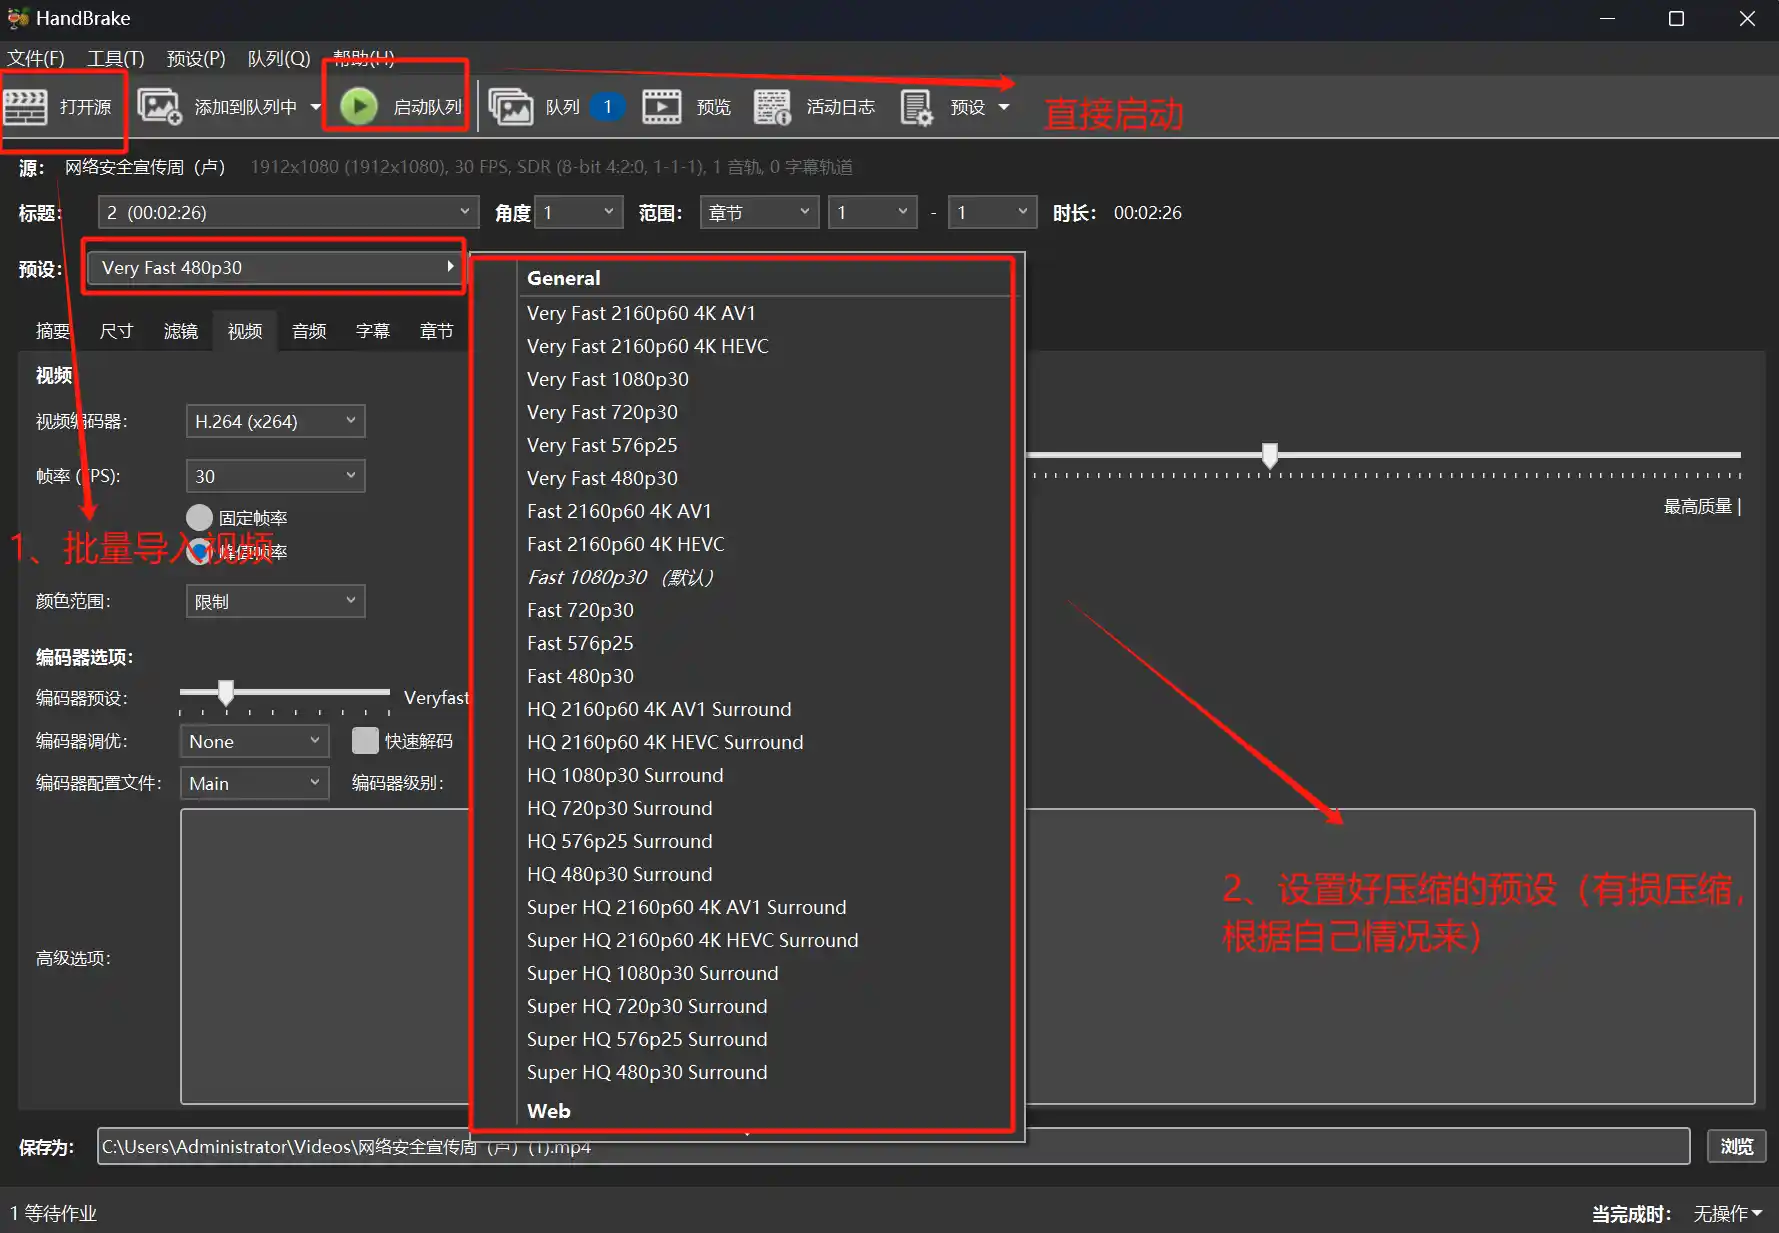Click the Open Source film icon
The height and width of the screenshot is (1233, 1779).
(x=26, y=107)
